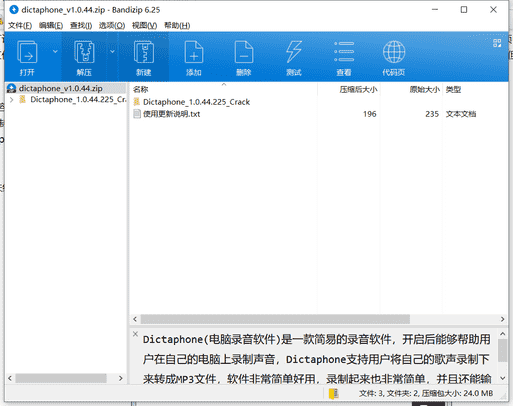Click the 235 original size value
The image size is (513, 406).
[x=432, y=114]
